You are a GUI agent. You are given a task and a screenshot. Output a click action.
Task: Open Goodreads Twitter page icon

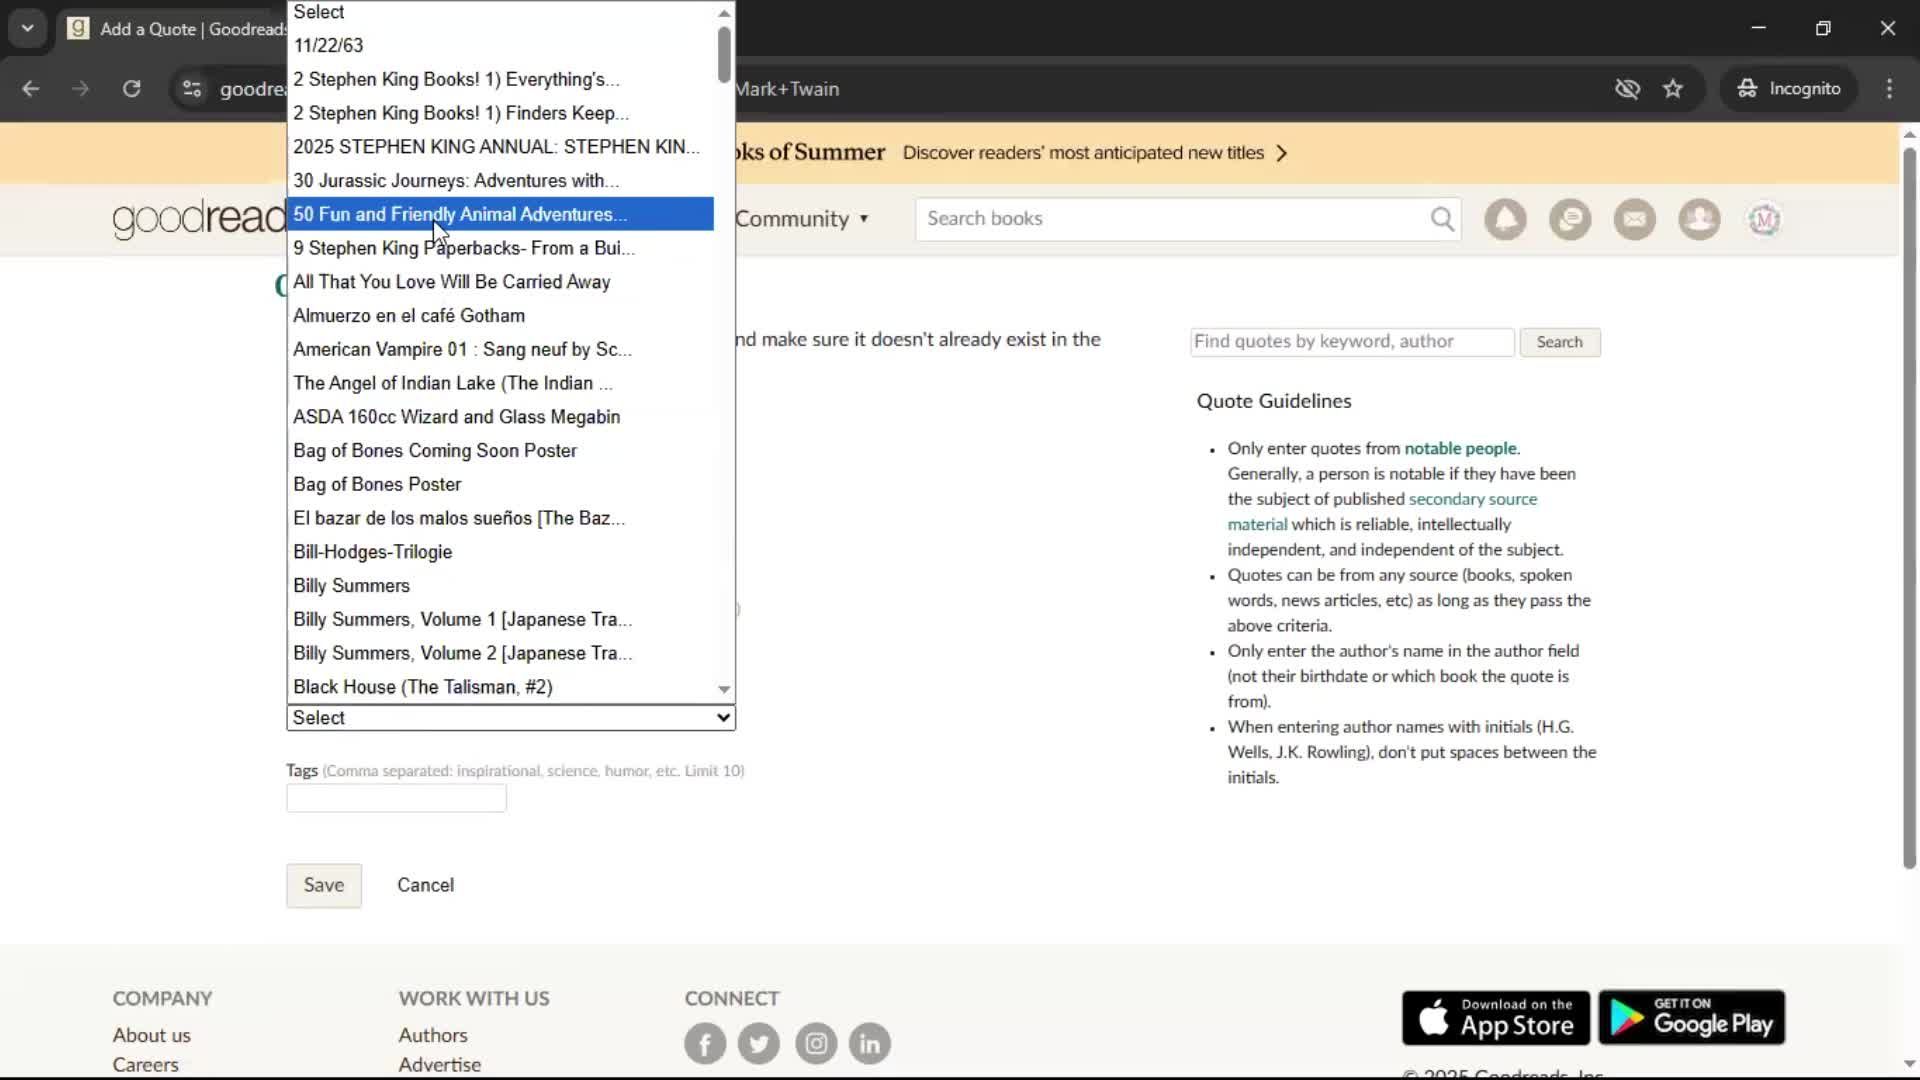(759, 1044)
